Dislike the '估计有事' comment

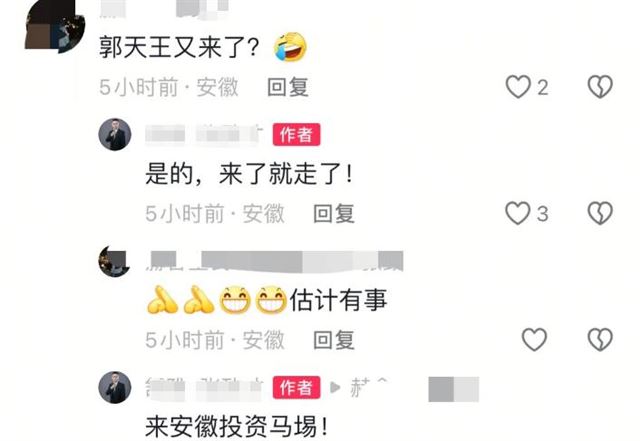600,339
